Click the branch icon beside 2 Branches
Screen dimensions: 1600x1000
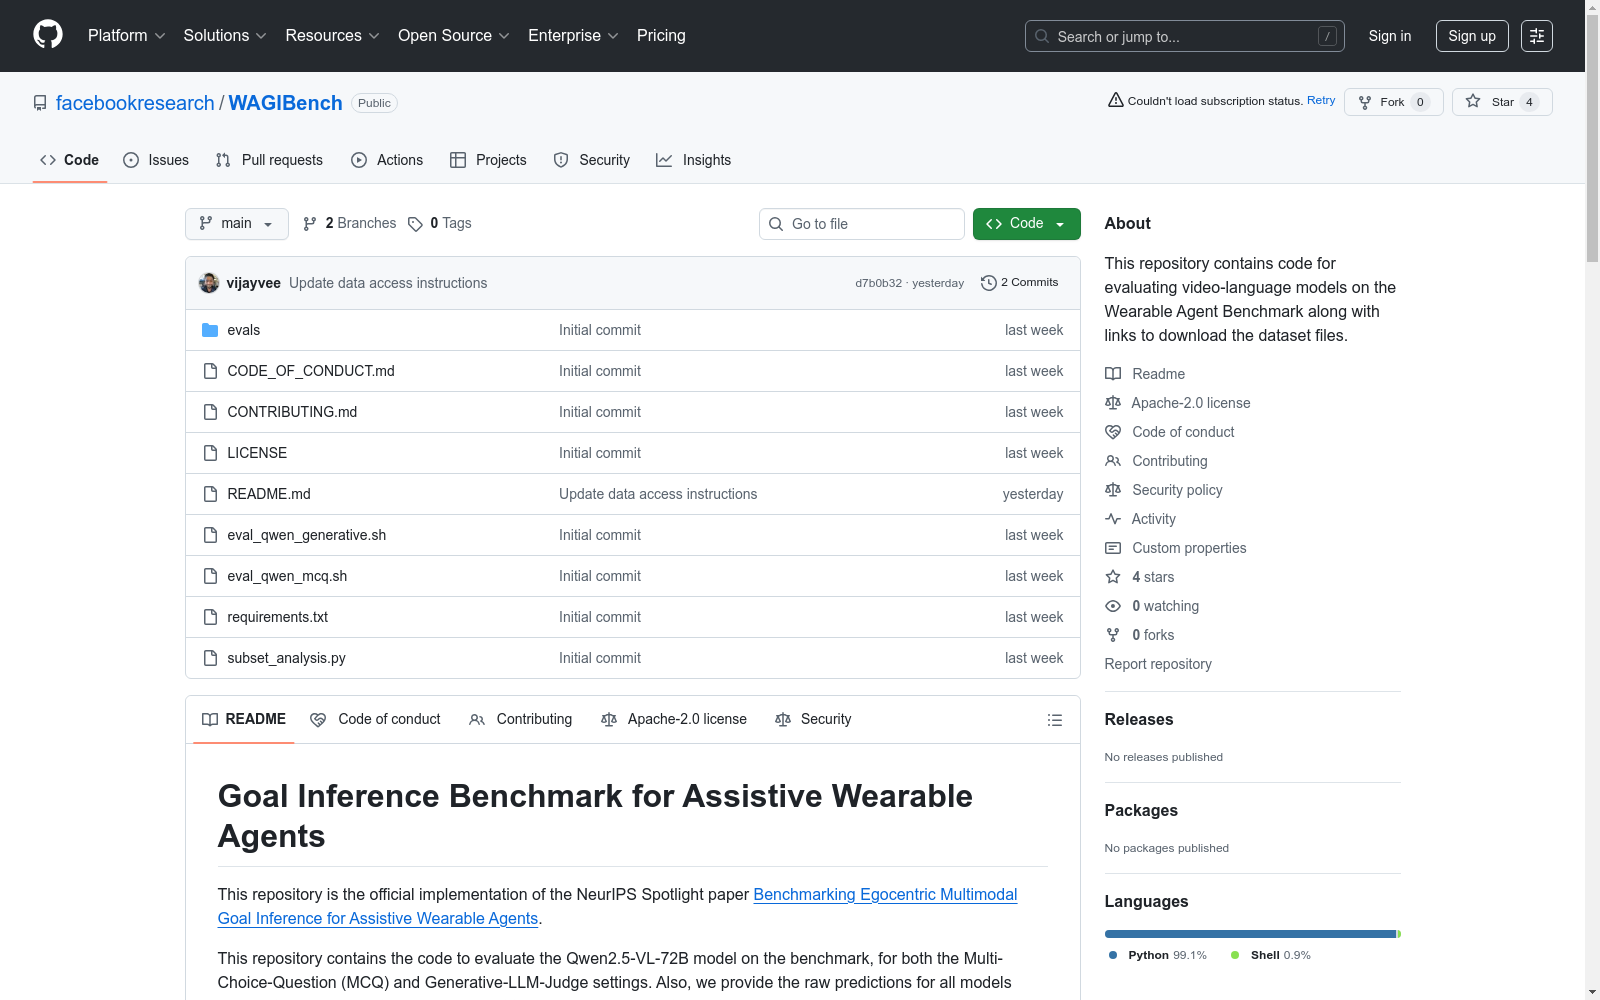310,224
